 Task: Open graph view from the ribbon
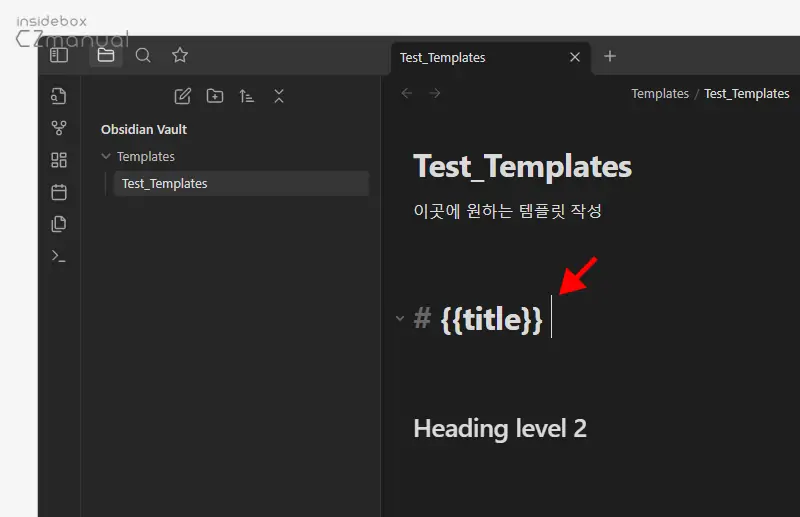coord(59,128)
